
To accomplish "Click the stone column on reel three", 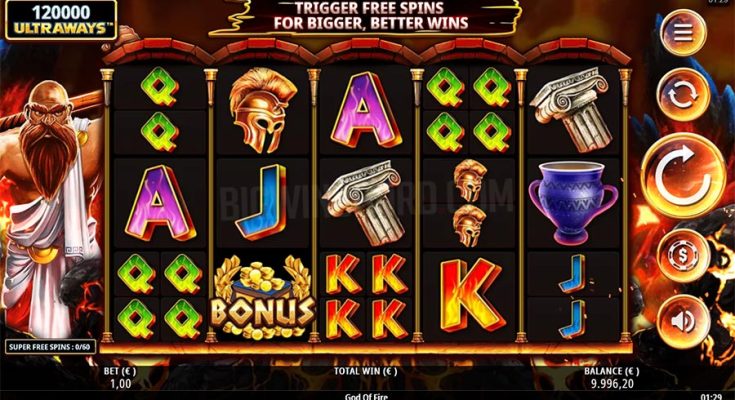I will [x=366, y=203].
